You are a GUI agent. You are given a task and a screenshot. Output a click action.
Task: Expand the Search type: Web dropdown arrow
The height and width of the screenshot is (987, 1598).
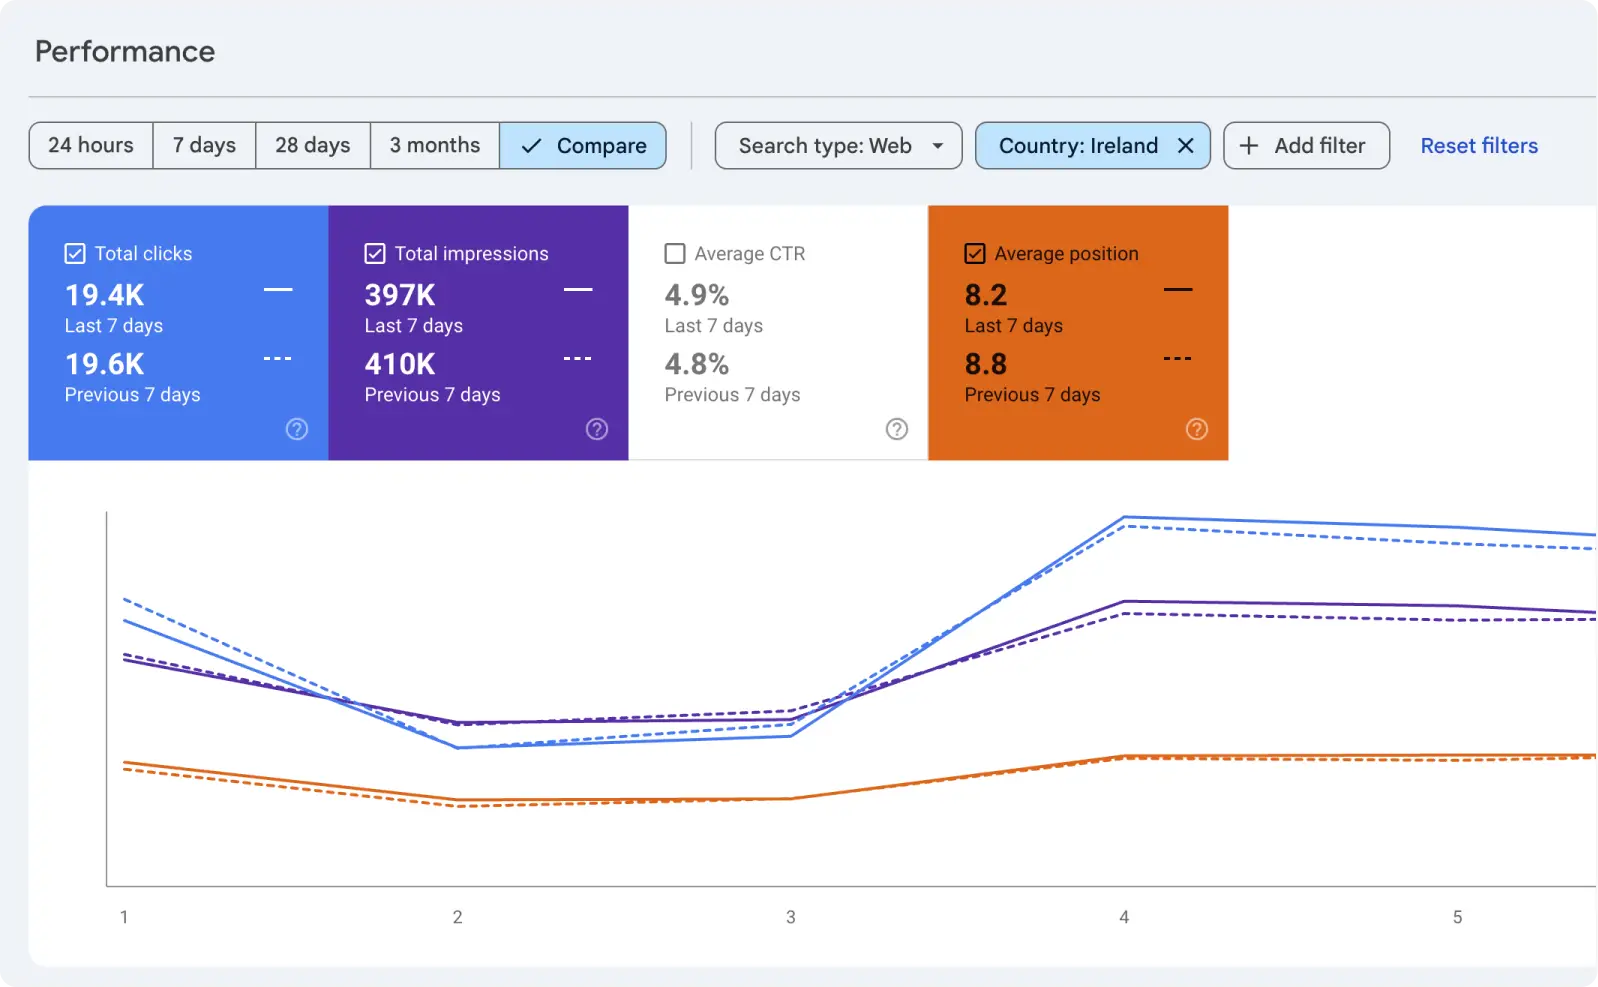[x=938, y=146]
